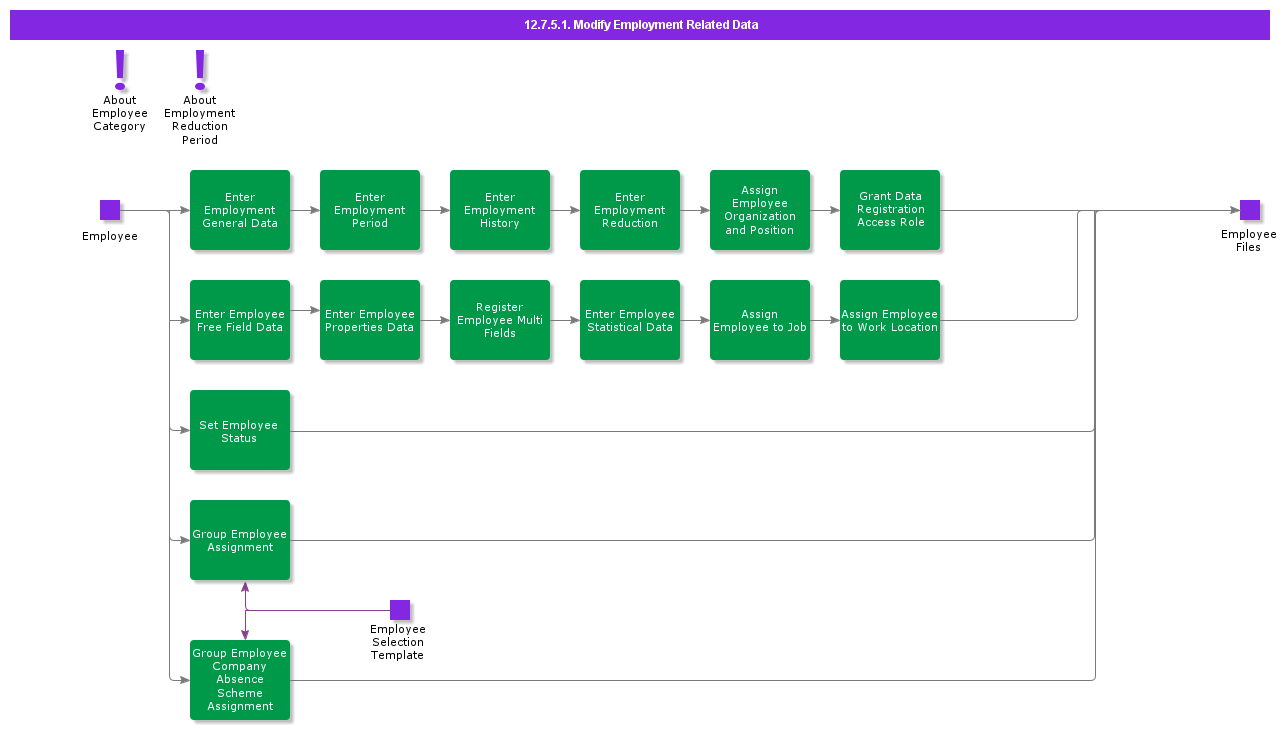Click Group Employee Company Absence Scheme Assignment

click(240, 680)
